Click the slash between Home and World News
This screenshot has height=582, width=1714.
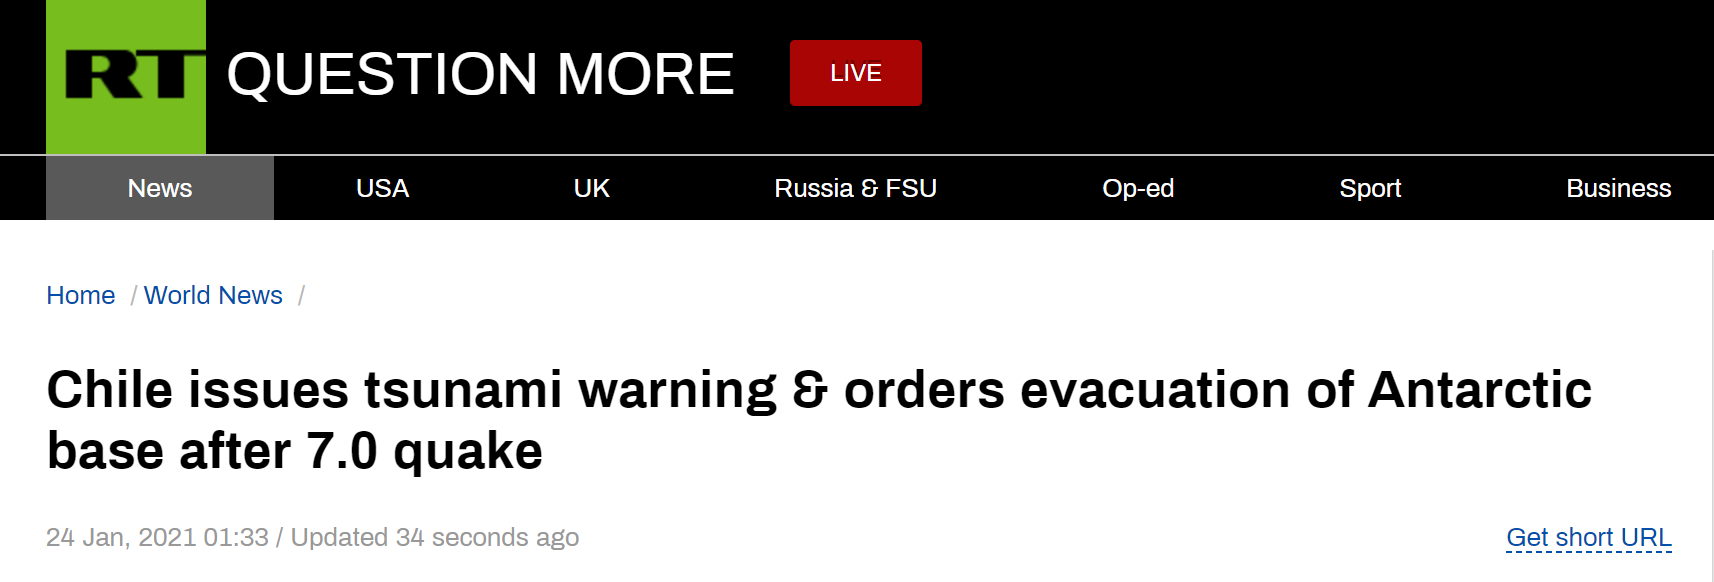point(133,296)
